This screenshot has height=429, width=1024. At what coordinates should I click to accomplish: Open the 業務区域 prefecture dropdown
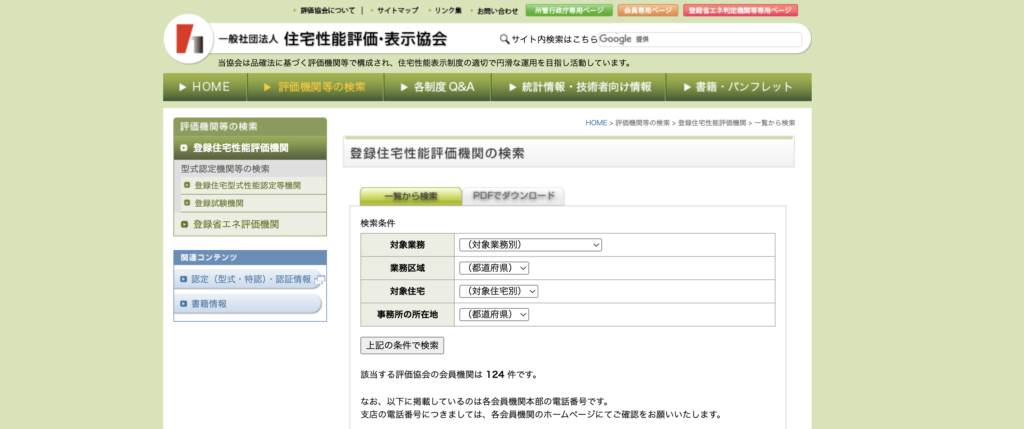pos(494,268)
